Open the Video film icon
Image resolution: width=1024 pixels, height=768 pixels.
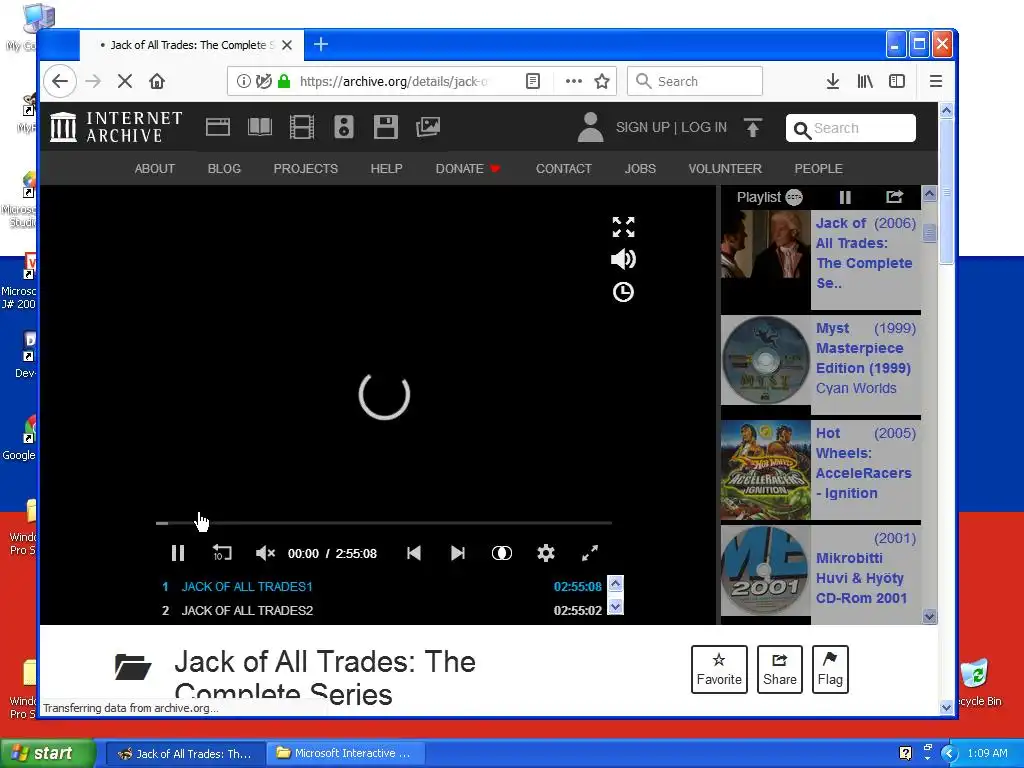302,127
